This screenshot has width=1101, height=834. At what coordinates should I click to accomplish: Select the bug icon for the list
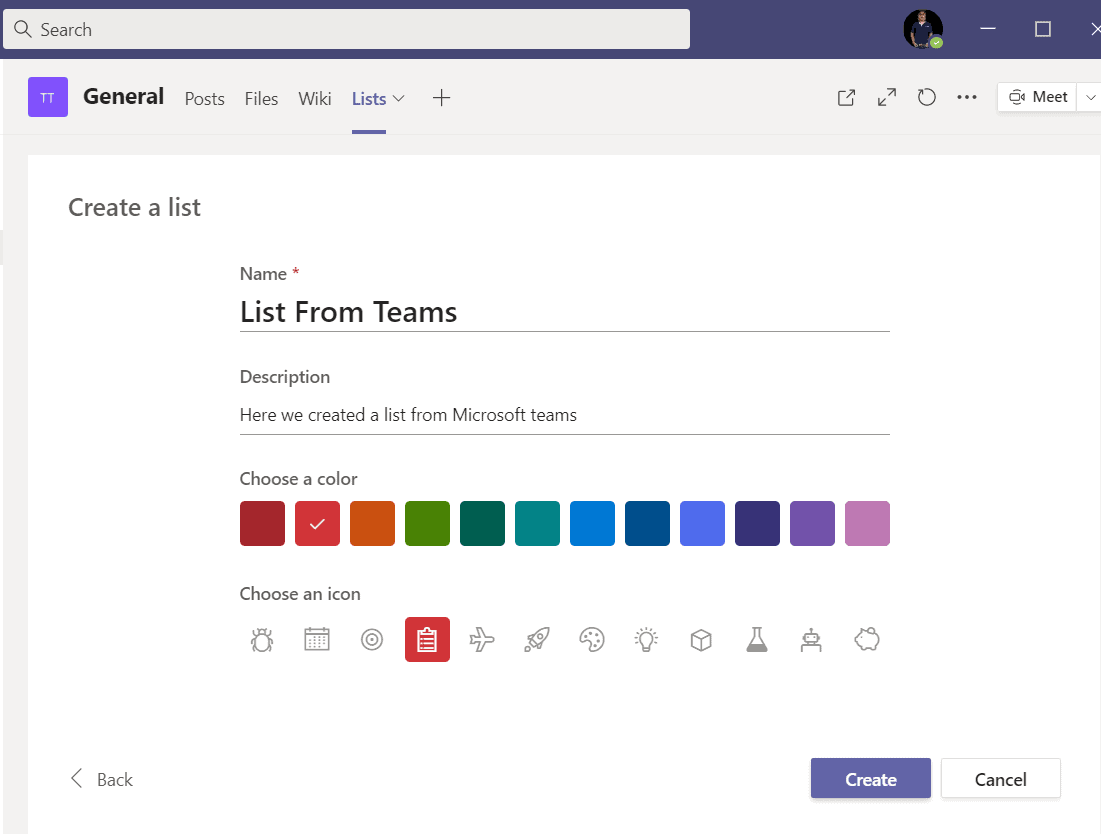click(262, 639)
